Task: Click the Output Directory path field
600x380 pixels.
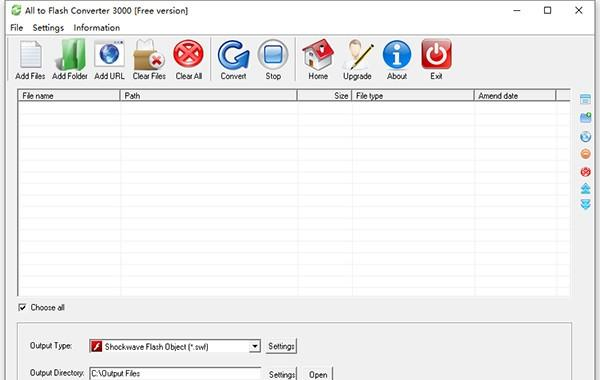Action: 175,373
